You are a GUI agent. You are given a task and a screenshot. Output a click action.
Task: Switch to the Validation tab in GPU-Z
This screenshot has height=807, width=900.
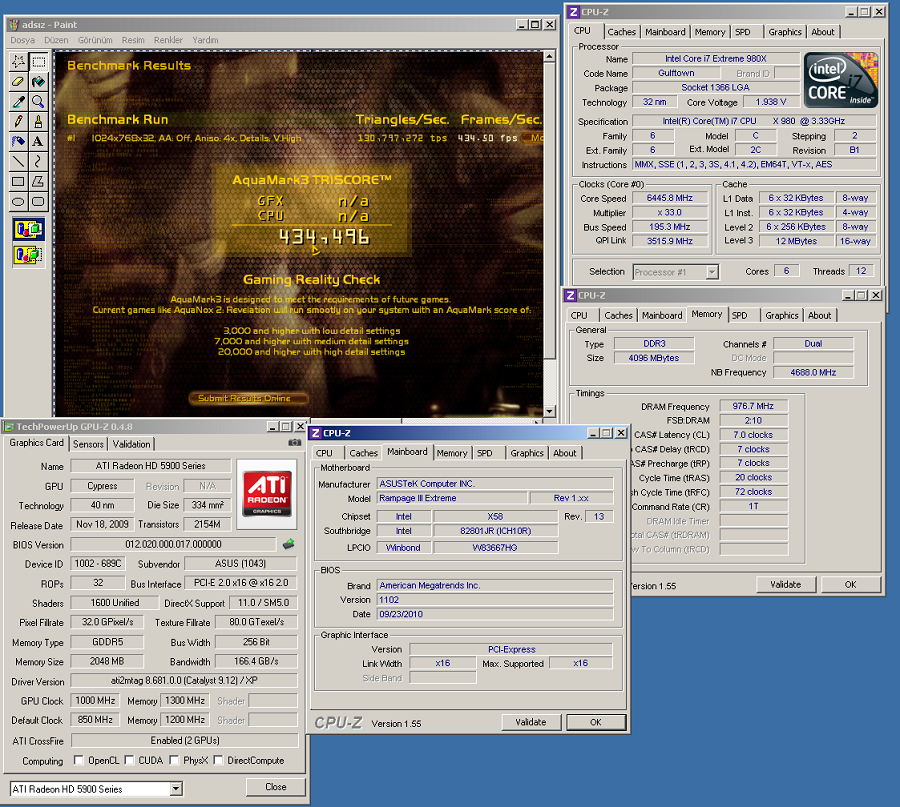131,444
